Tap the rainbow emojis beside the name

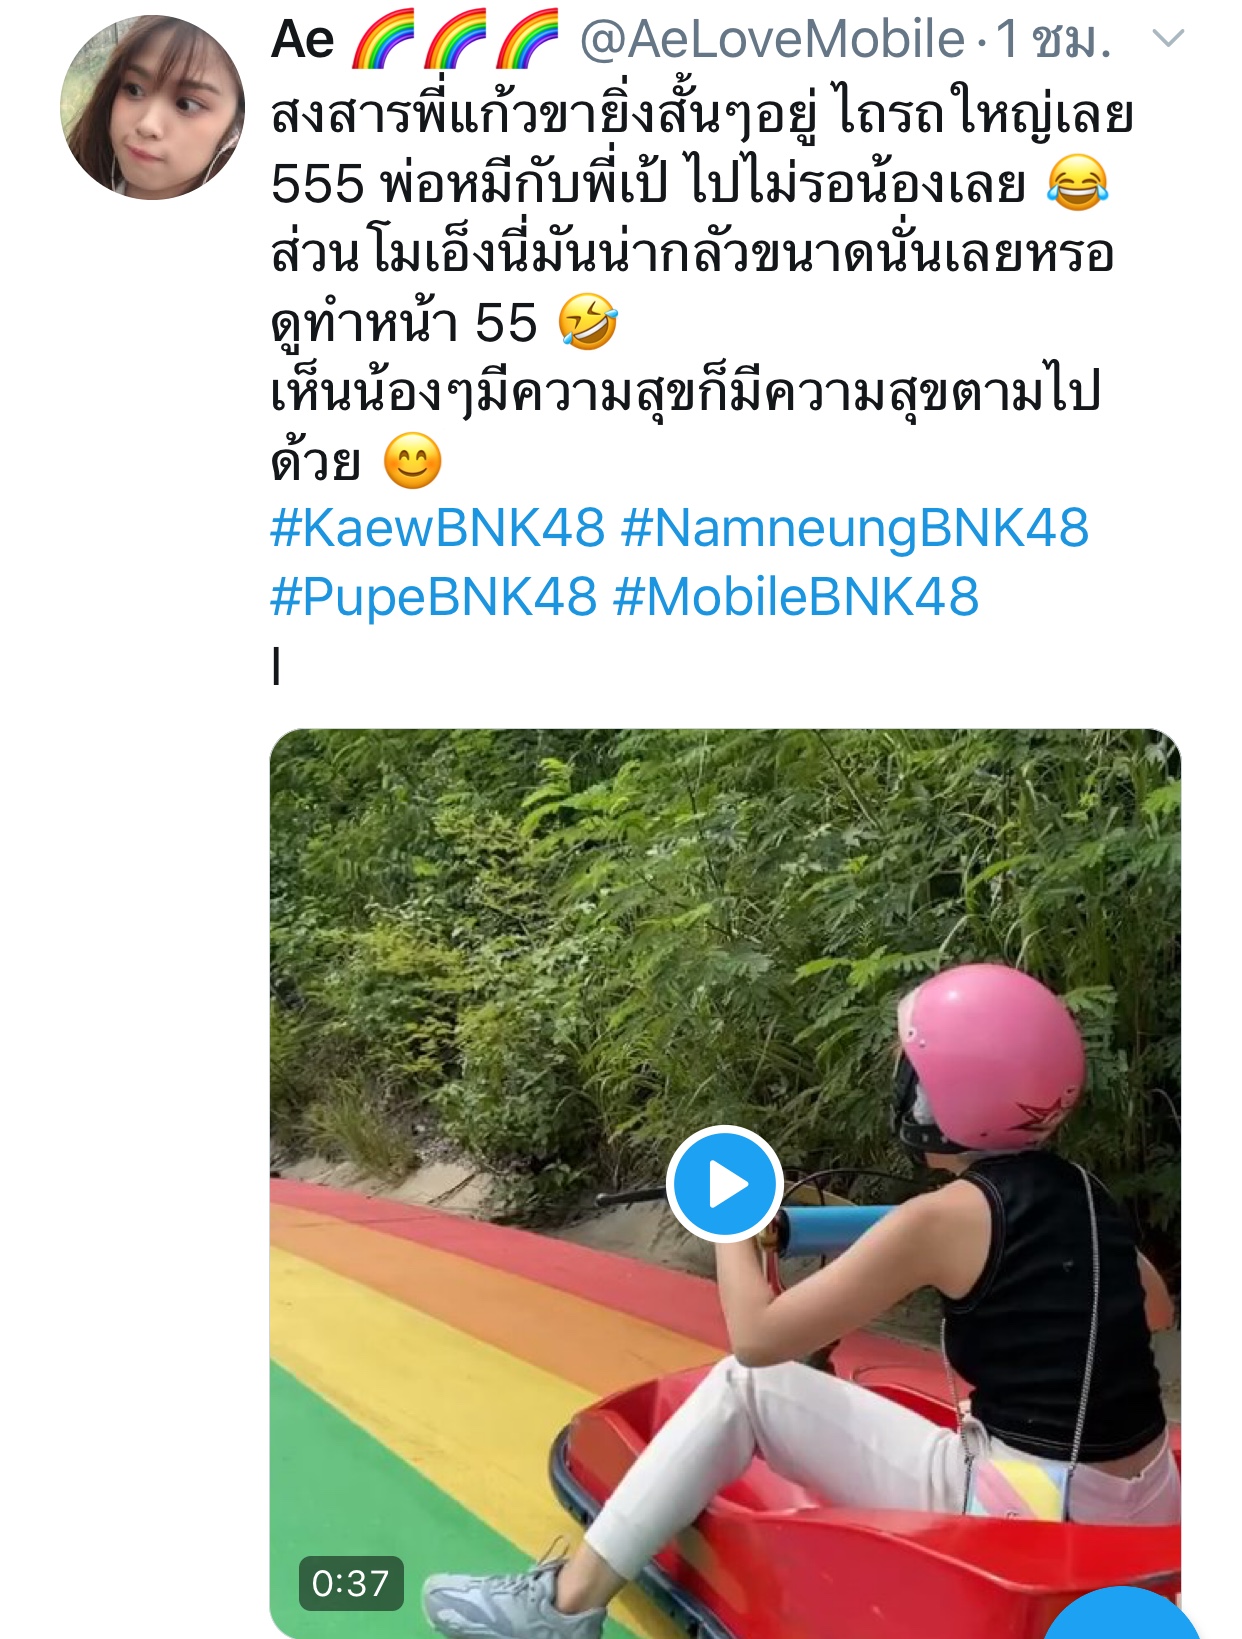pos(455,39)
